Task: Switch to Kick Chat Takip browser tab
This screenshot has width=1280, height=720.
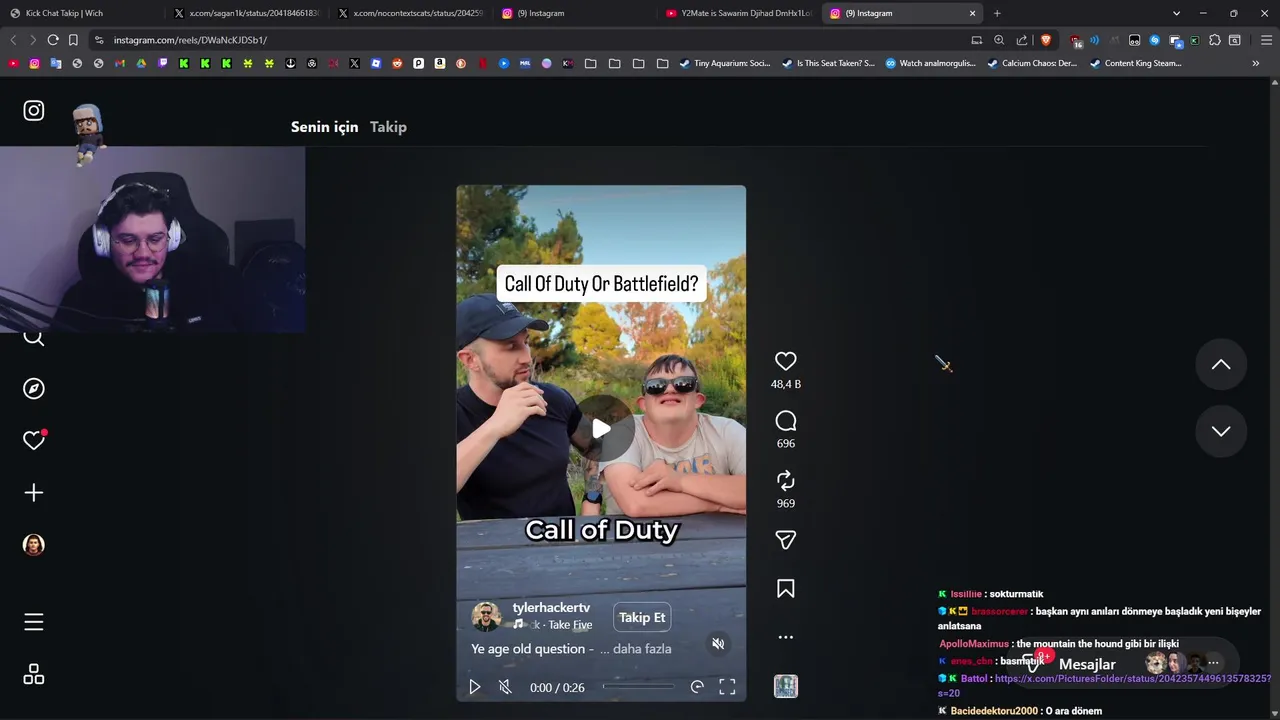Action: pos(80,13)
